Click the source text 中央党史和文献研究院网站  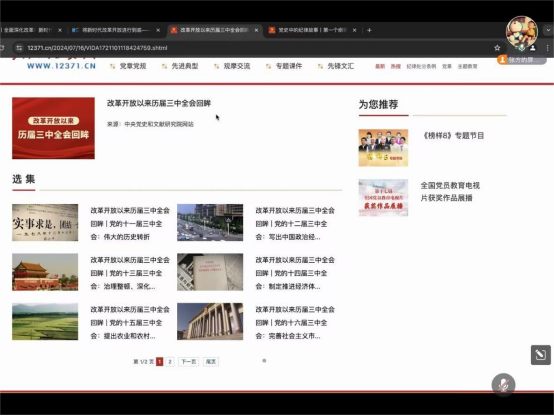[159, 124]
